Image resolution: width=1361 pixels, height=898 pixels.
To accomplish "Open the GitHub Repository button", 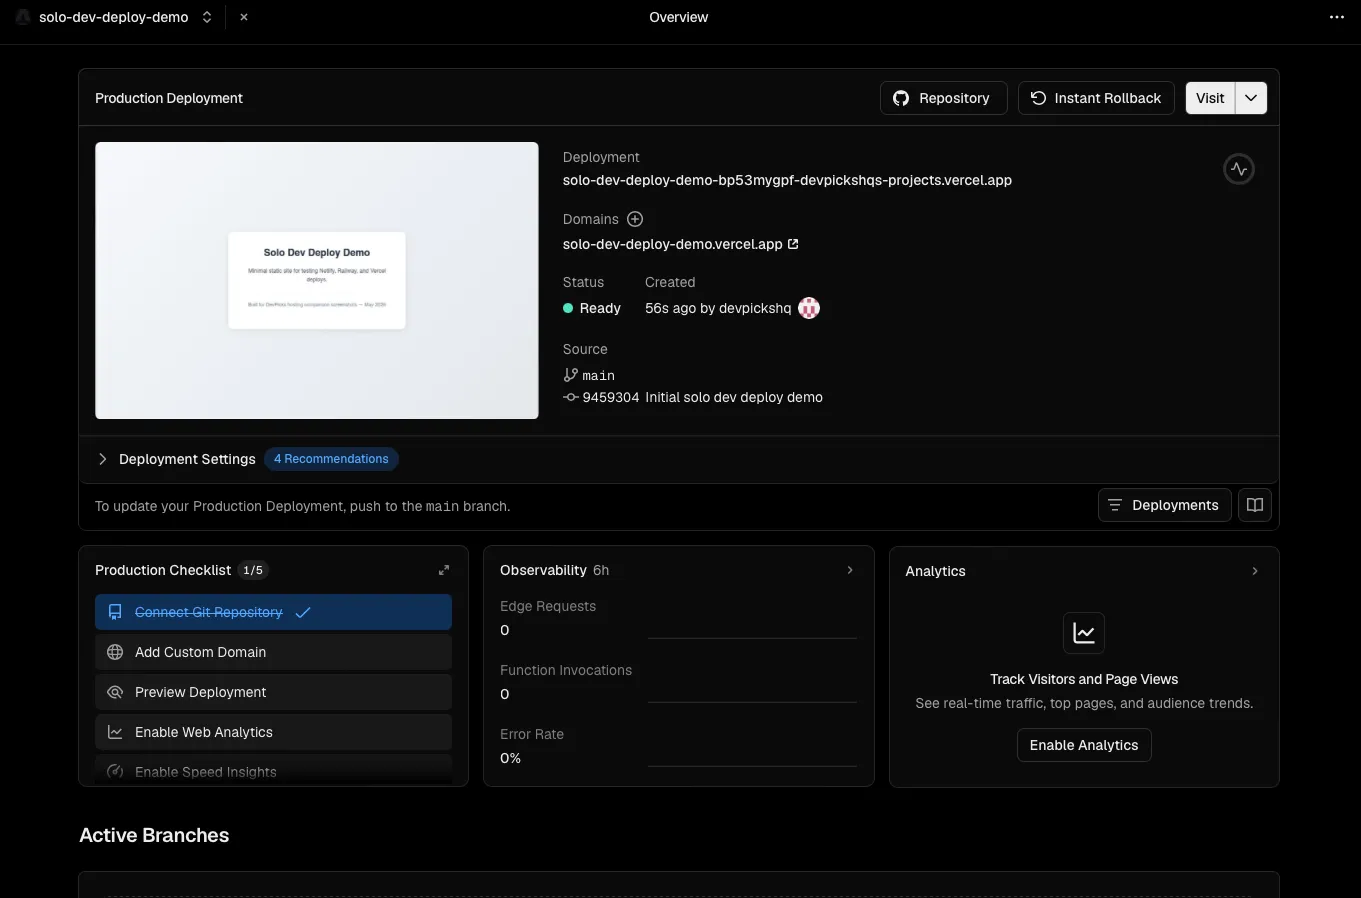I will click(943, 98).
